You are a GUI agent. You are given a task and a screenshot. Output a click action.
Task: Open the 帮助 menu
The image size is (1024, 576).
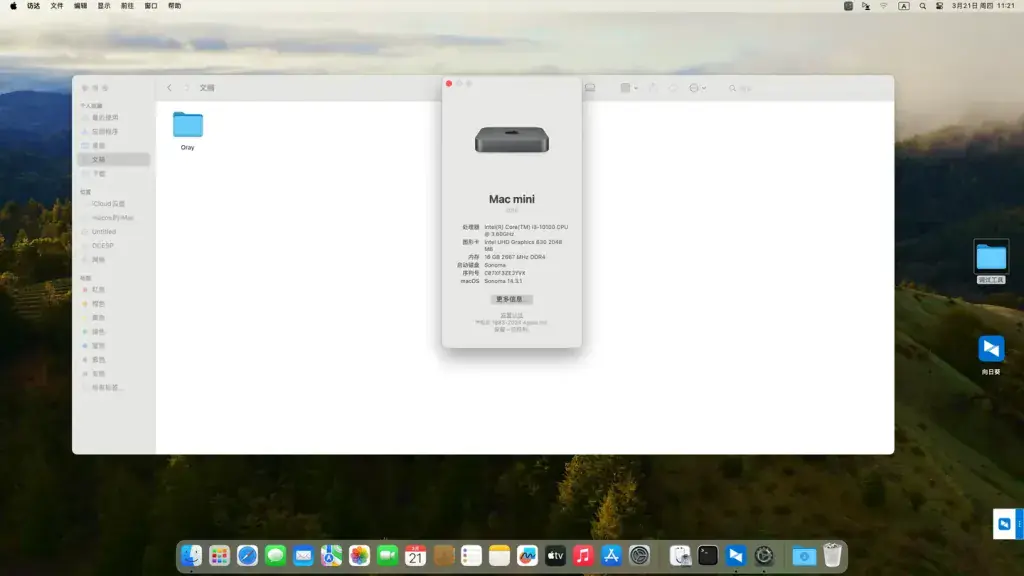click(174, 6)
